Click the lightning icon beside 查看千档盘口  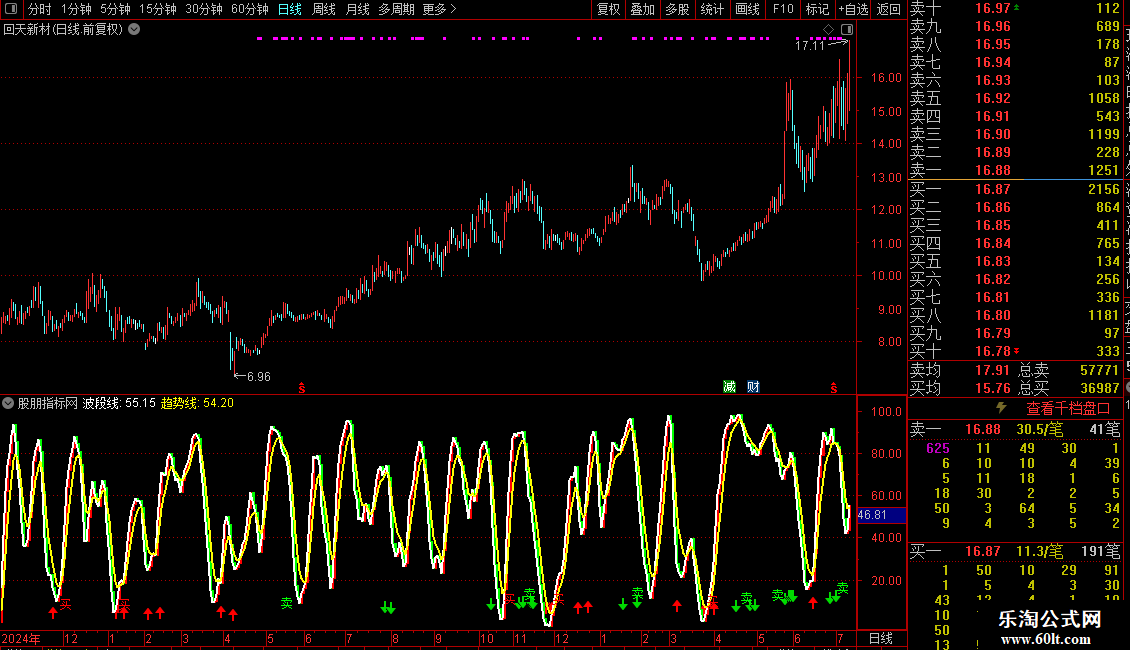click(1001, 408)
